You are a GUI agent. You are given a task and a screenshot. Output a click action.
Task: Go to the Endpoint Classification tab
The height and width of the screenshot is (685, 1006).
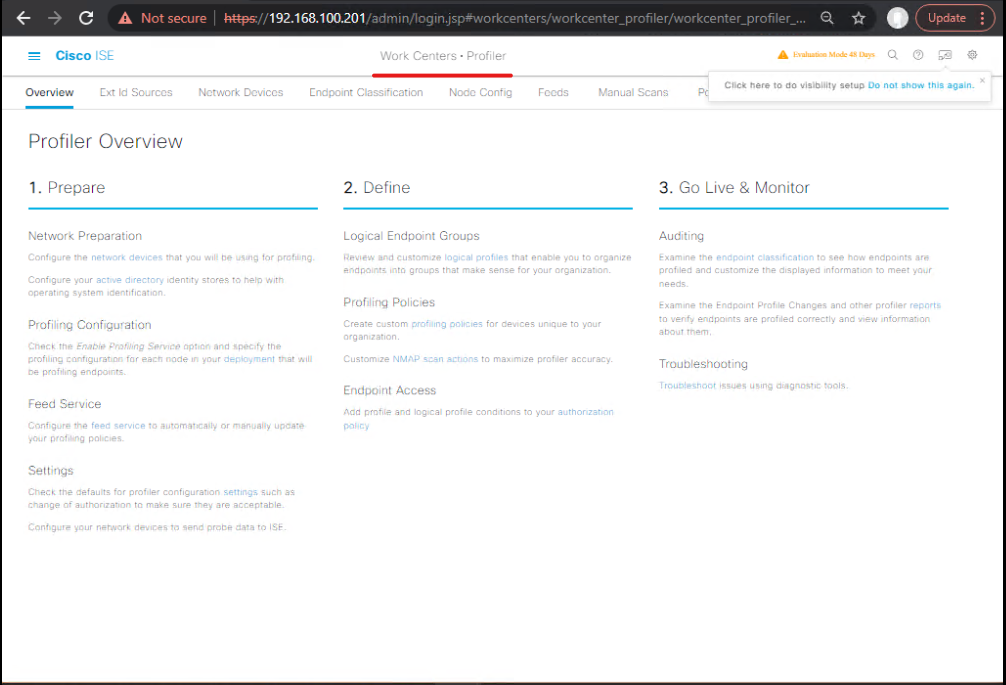coord(366,92)
